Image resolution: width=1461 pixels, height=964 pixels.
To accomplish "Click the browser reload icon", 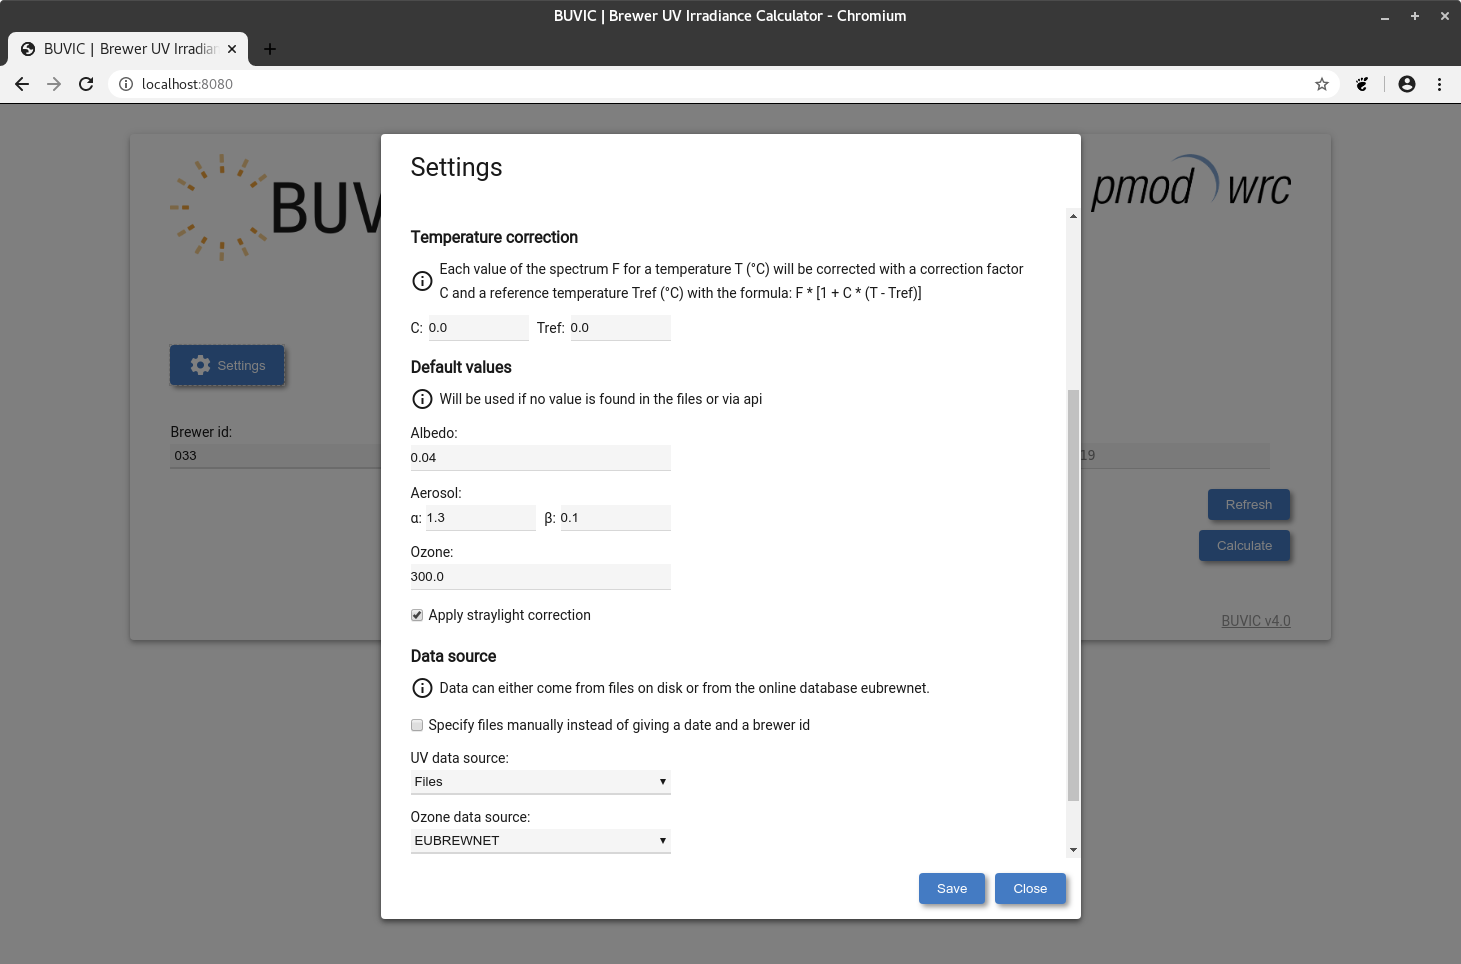I will click(86, 84).
